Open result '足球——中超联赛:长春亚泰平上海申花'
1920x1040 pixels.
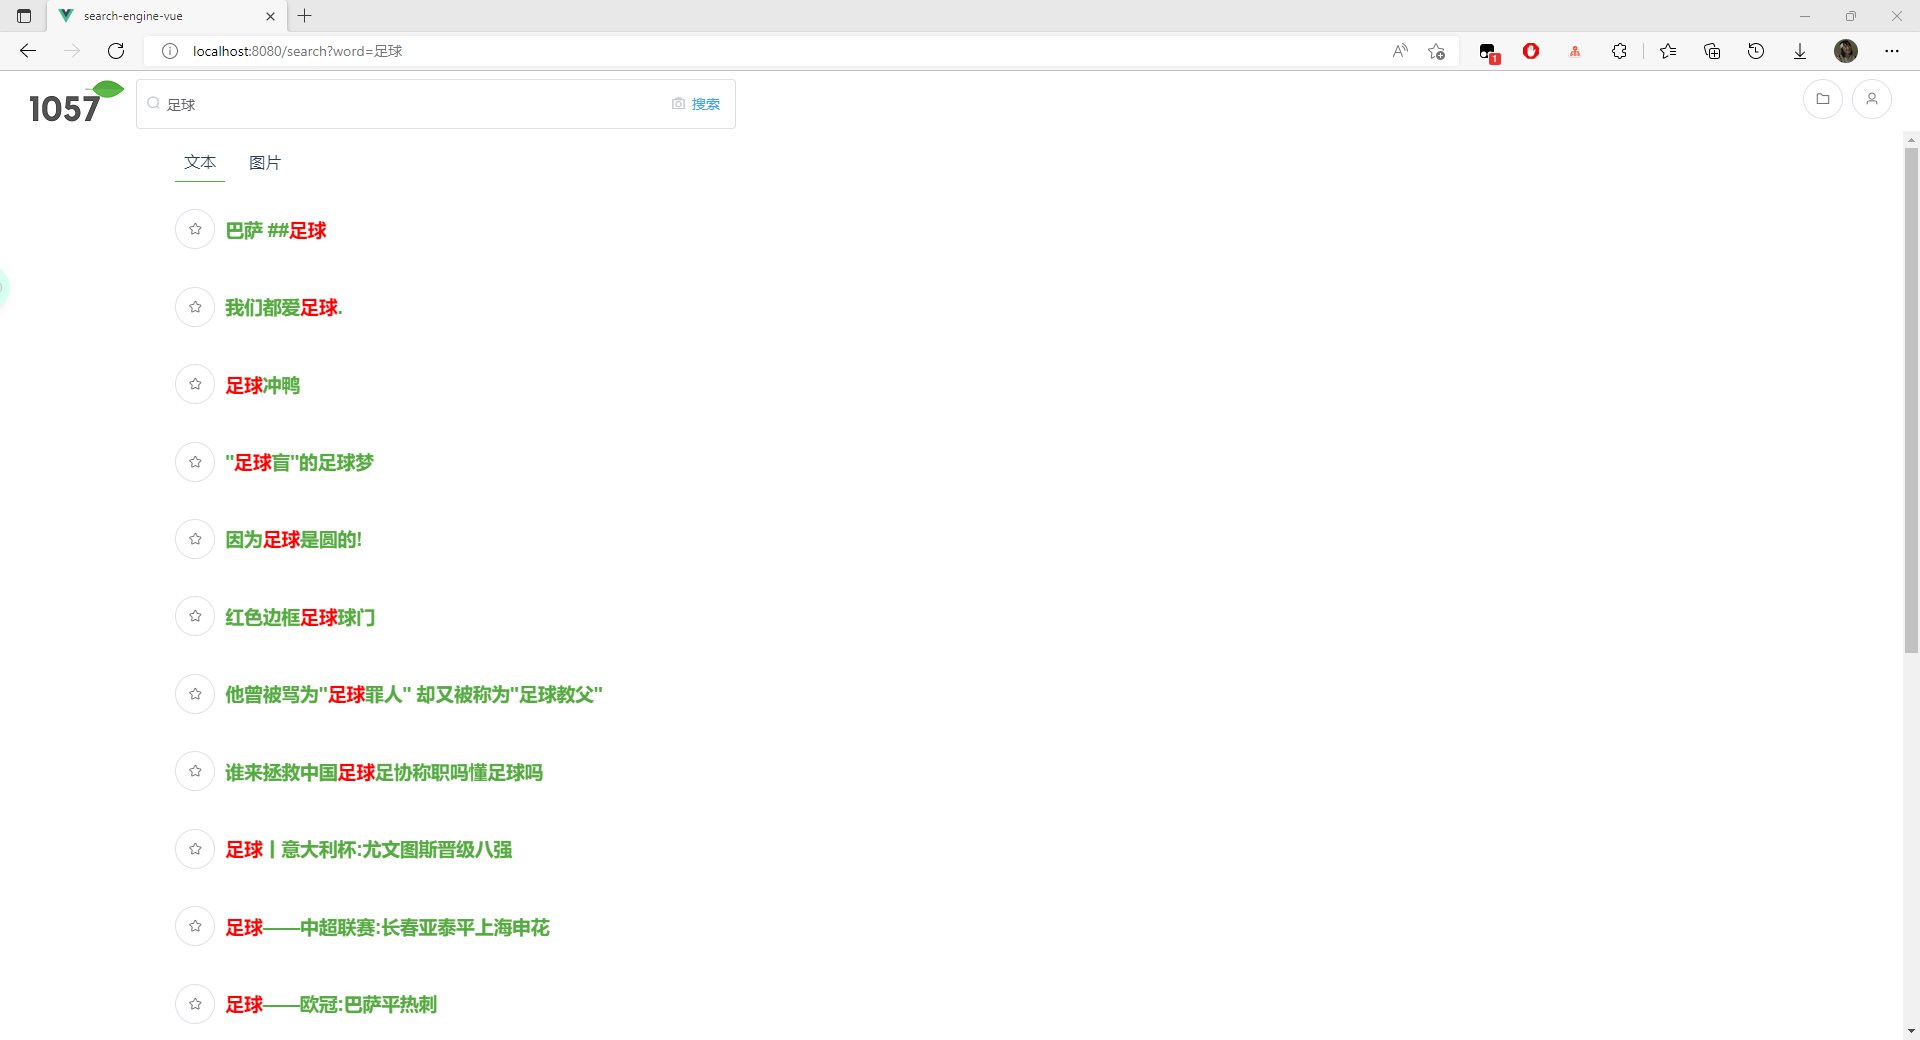(387, 927)
